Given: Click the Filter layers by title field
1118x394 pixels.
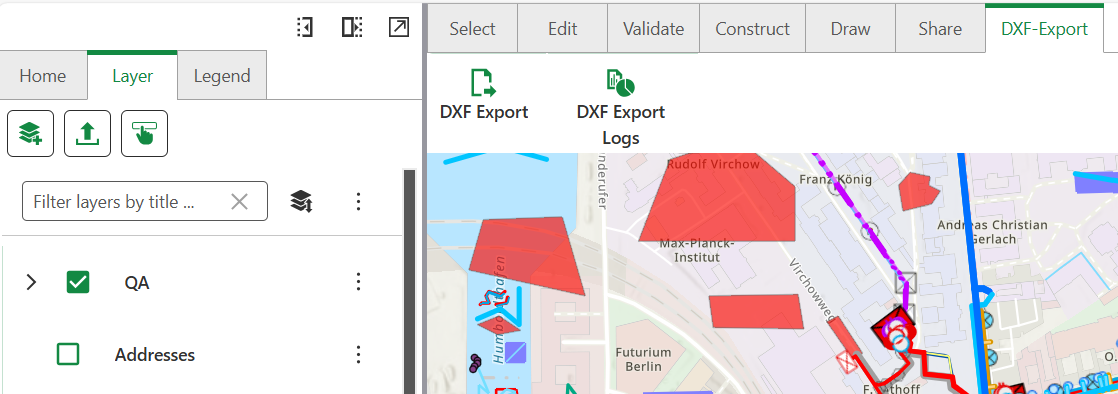Looking at the screenshot, I should (x=145, y=202).
